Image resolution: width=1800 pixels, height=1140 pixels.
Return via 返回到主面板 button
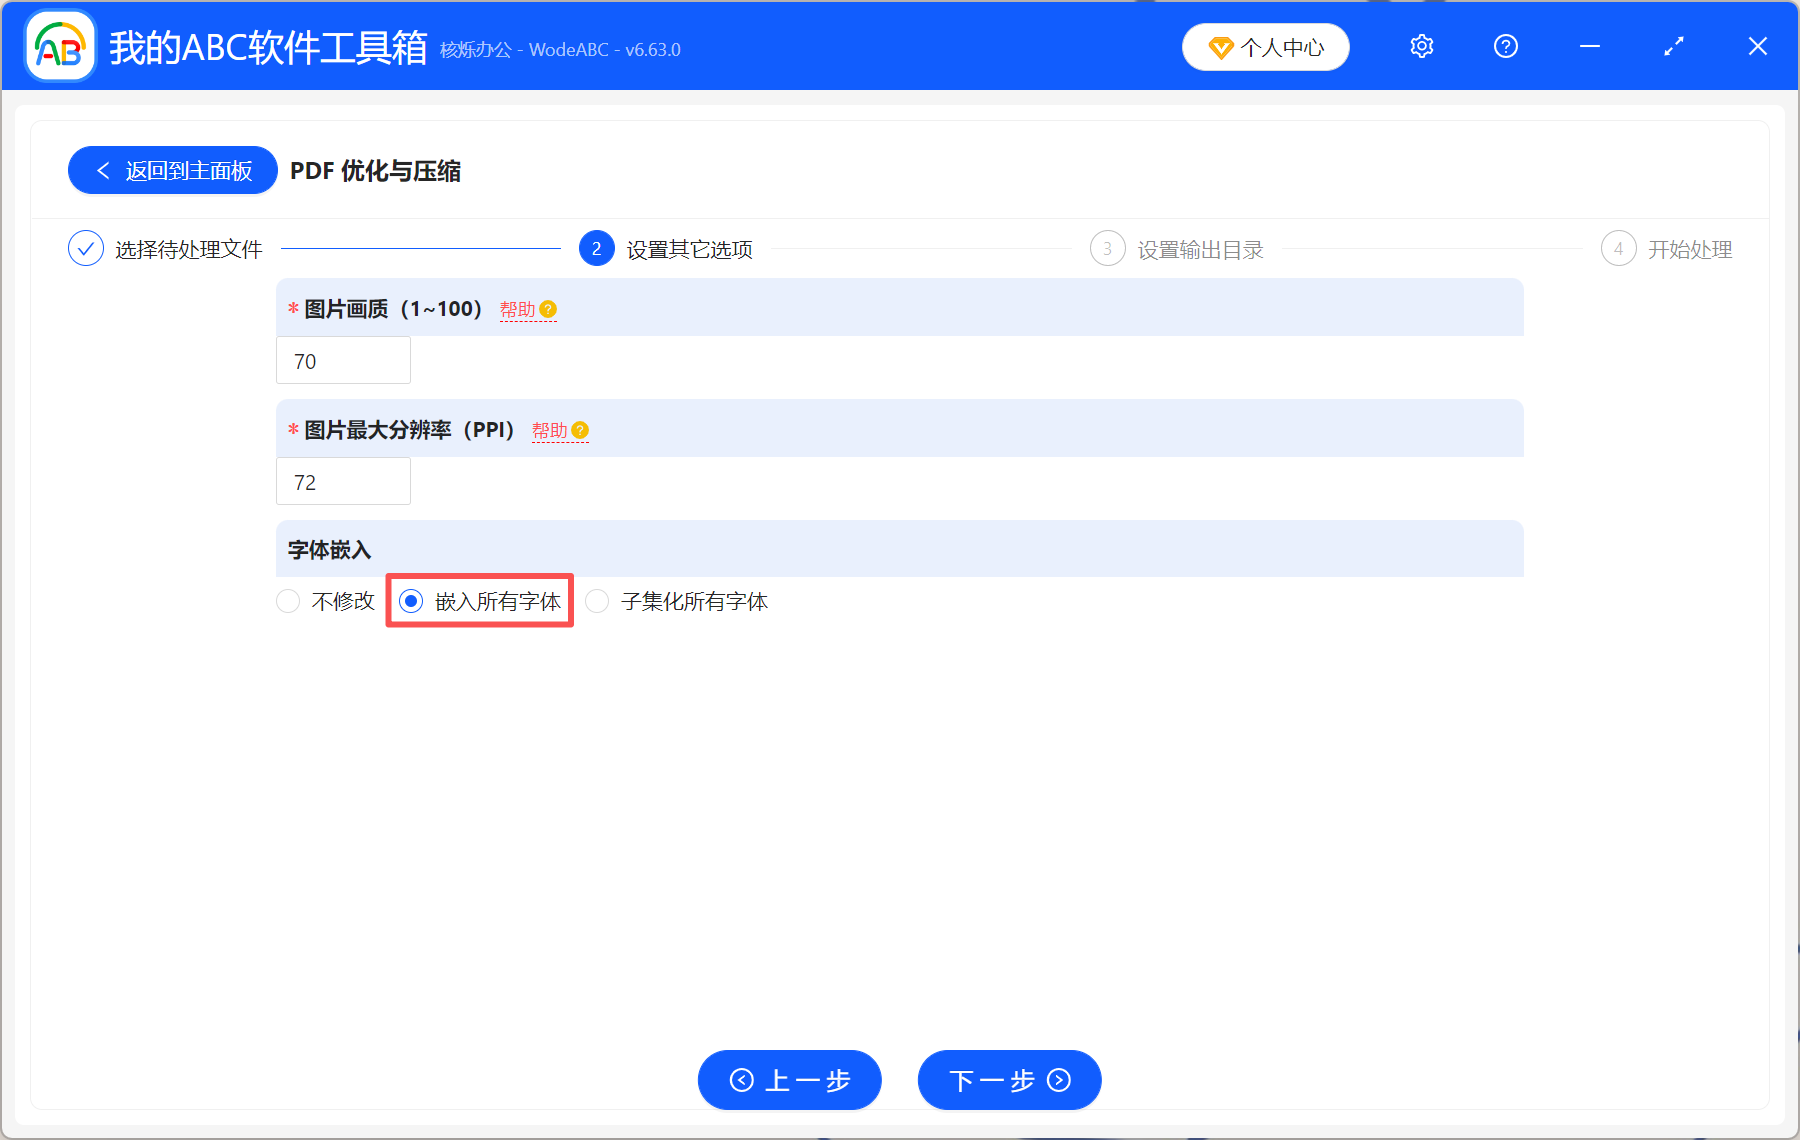[x=172, y=170]
